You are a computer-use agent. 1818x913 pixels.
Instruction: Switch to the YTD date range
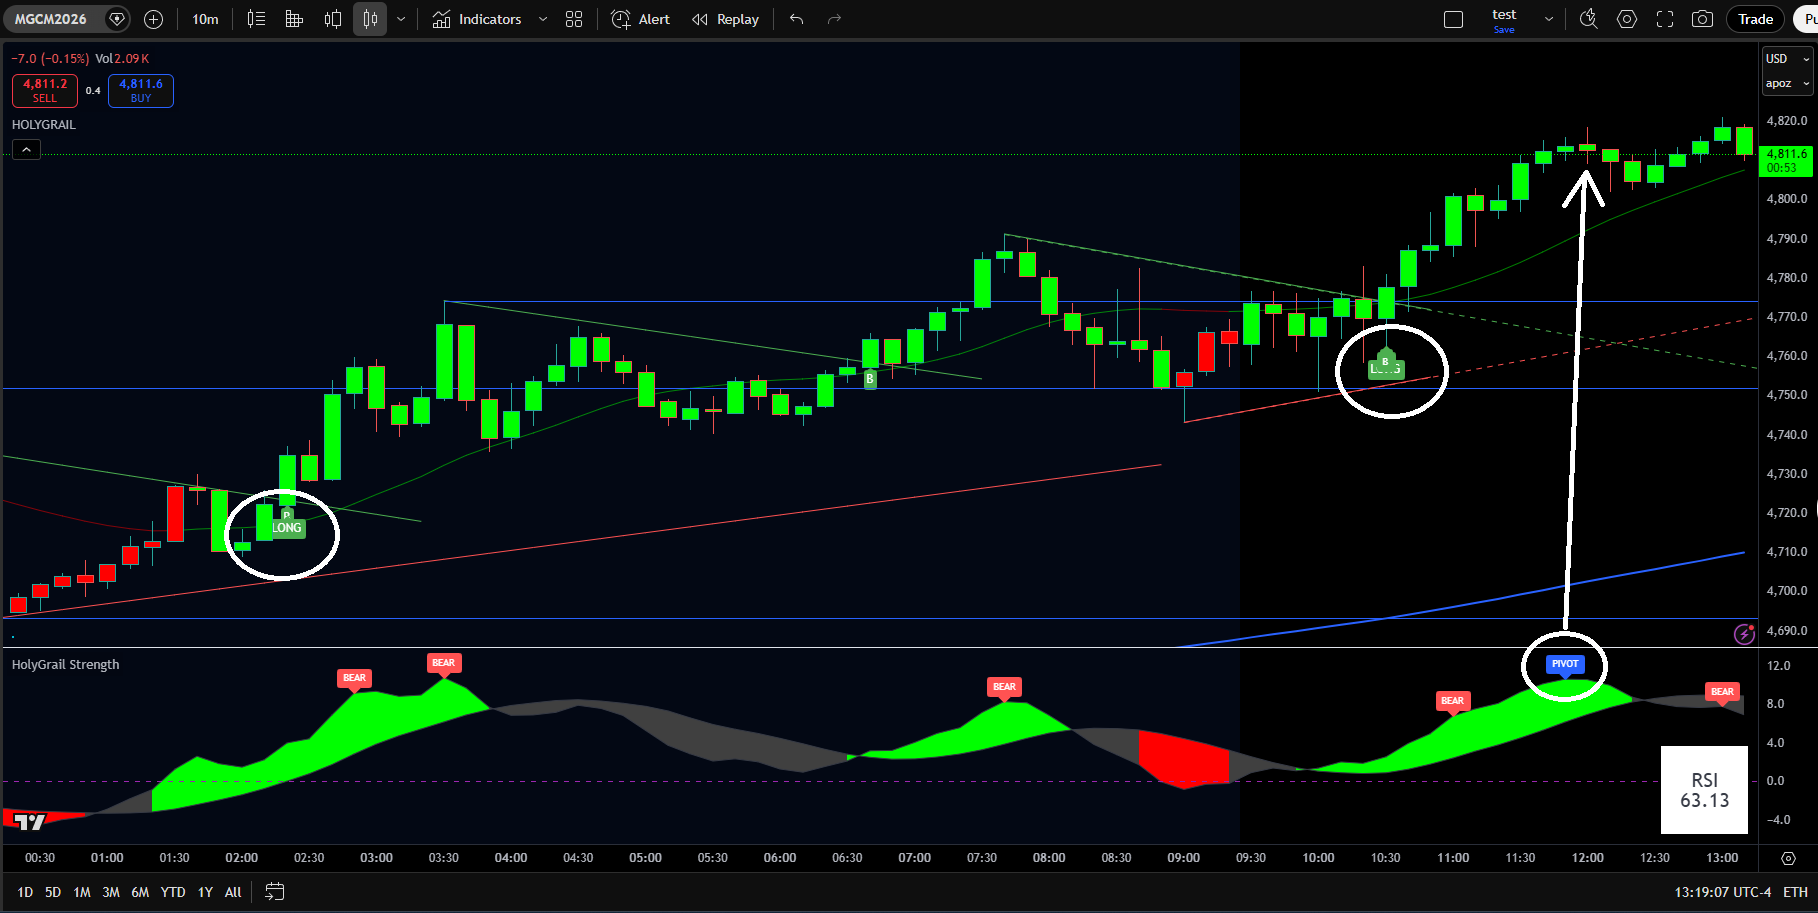click(x=173, y=892)
